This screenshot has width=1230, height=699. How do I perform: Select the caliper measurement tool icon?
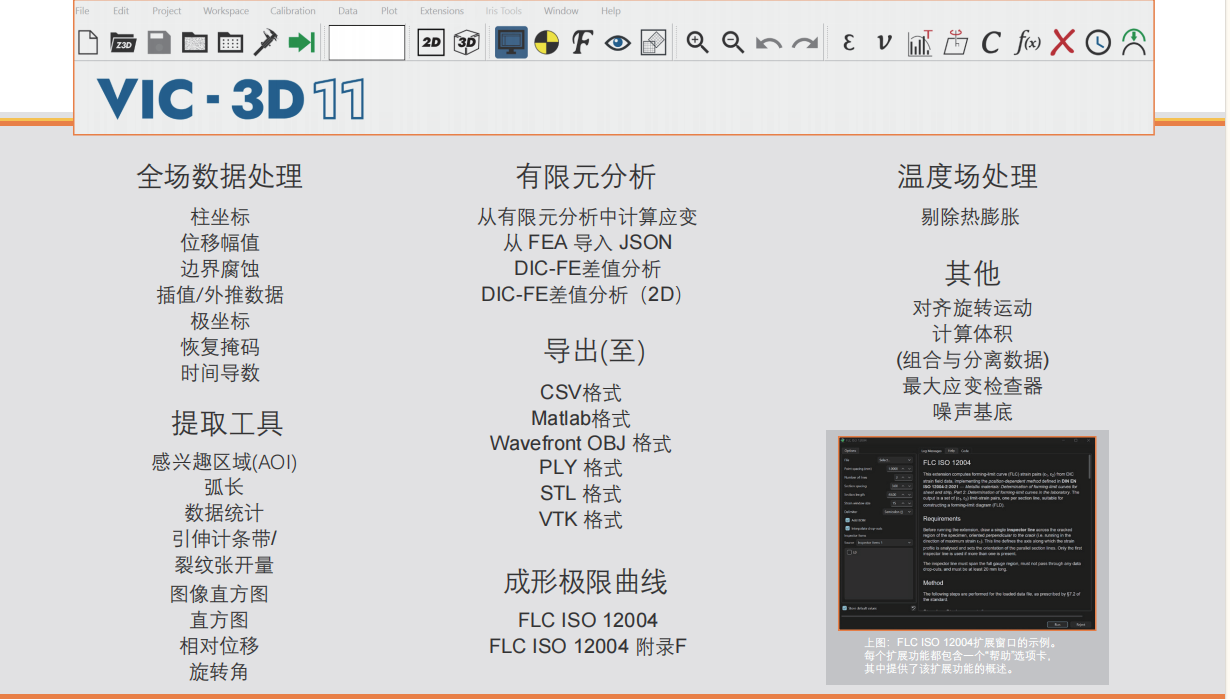click(x=265, y=43)
